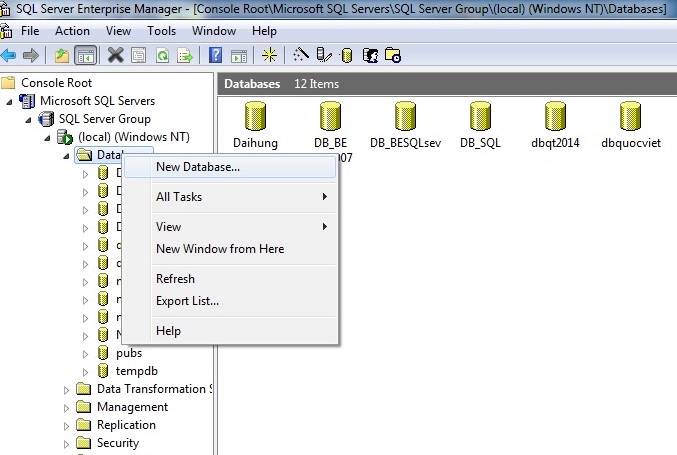Click the pubs database cylinder icon in the tree
Image resolution: width=677 pixels, height=455 pixels.
pyautogui.click(x=103, y=353)
